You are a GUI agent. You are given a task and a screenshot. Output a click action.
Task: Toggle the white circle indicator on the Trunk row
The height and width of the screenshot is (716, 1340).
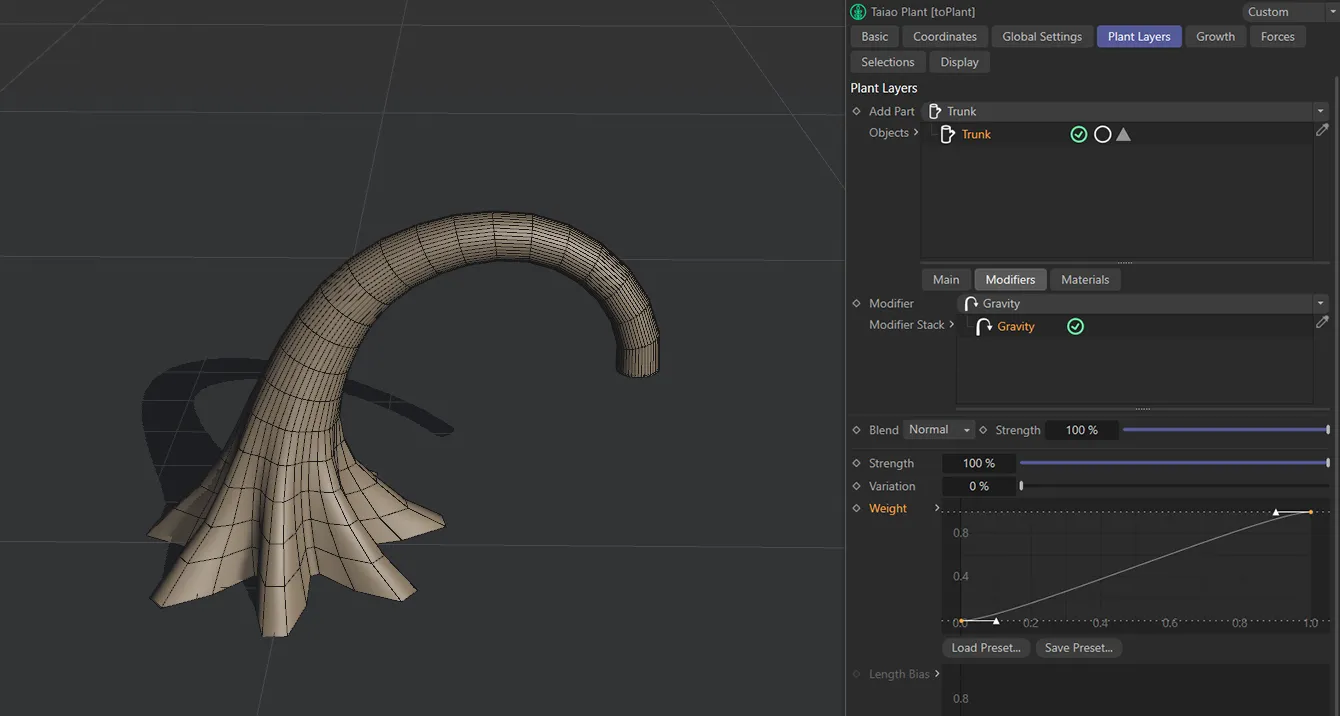[x=1102, y=133]
